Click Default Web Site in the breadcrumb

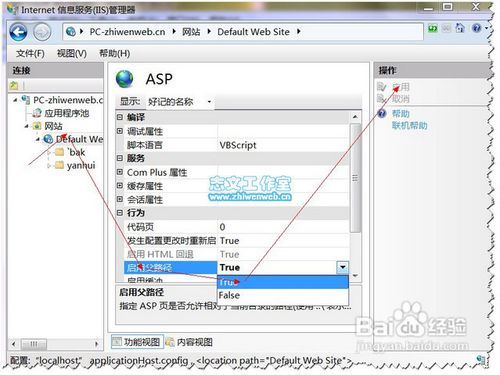(x=253, y=32)
